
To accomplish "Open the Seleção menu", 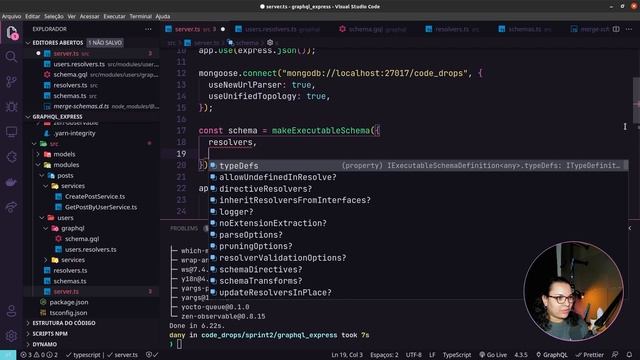I will click(x=54, y=16).
